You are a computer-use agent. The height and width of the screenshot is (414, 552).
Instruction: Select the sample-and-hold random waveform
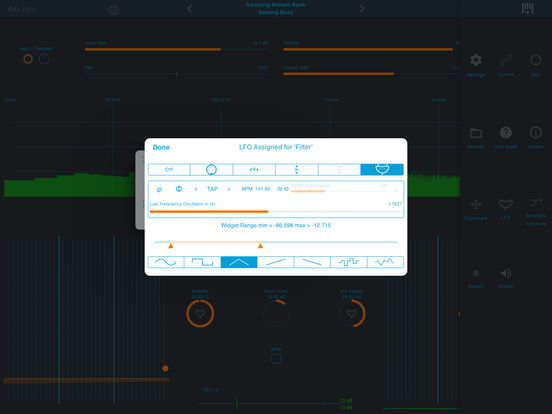click(x=349, y=262)
